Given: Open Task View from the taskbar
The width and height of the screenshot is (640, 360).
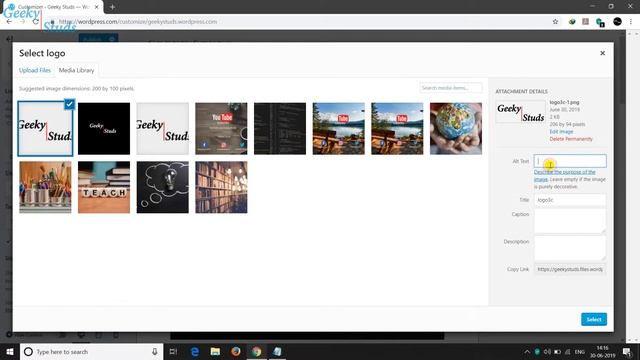Looking at the screenshot, I should point(173,351).
